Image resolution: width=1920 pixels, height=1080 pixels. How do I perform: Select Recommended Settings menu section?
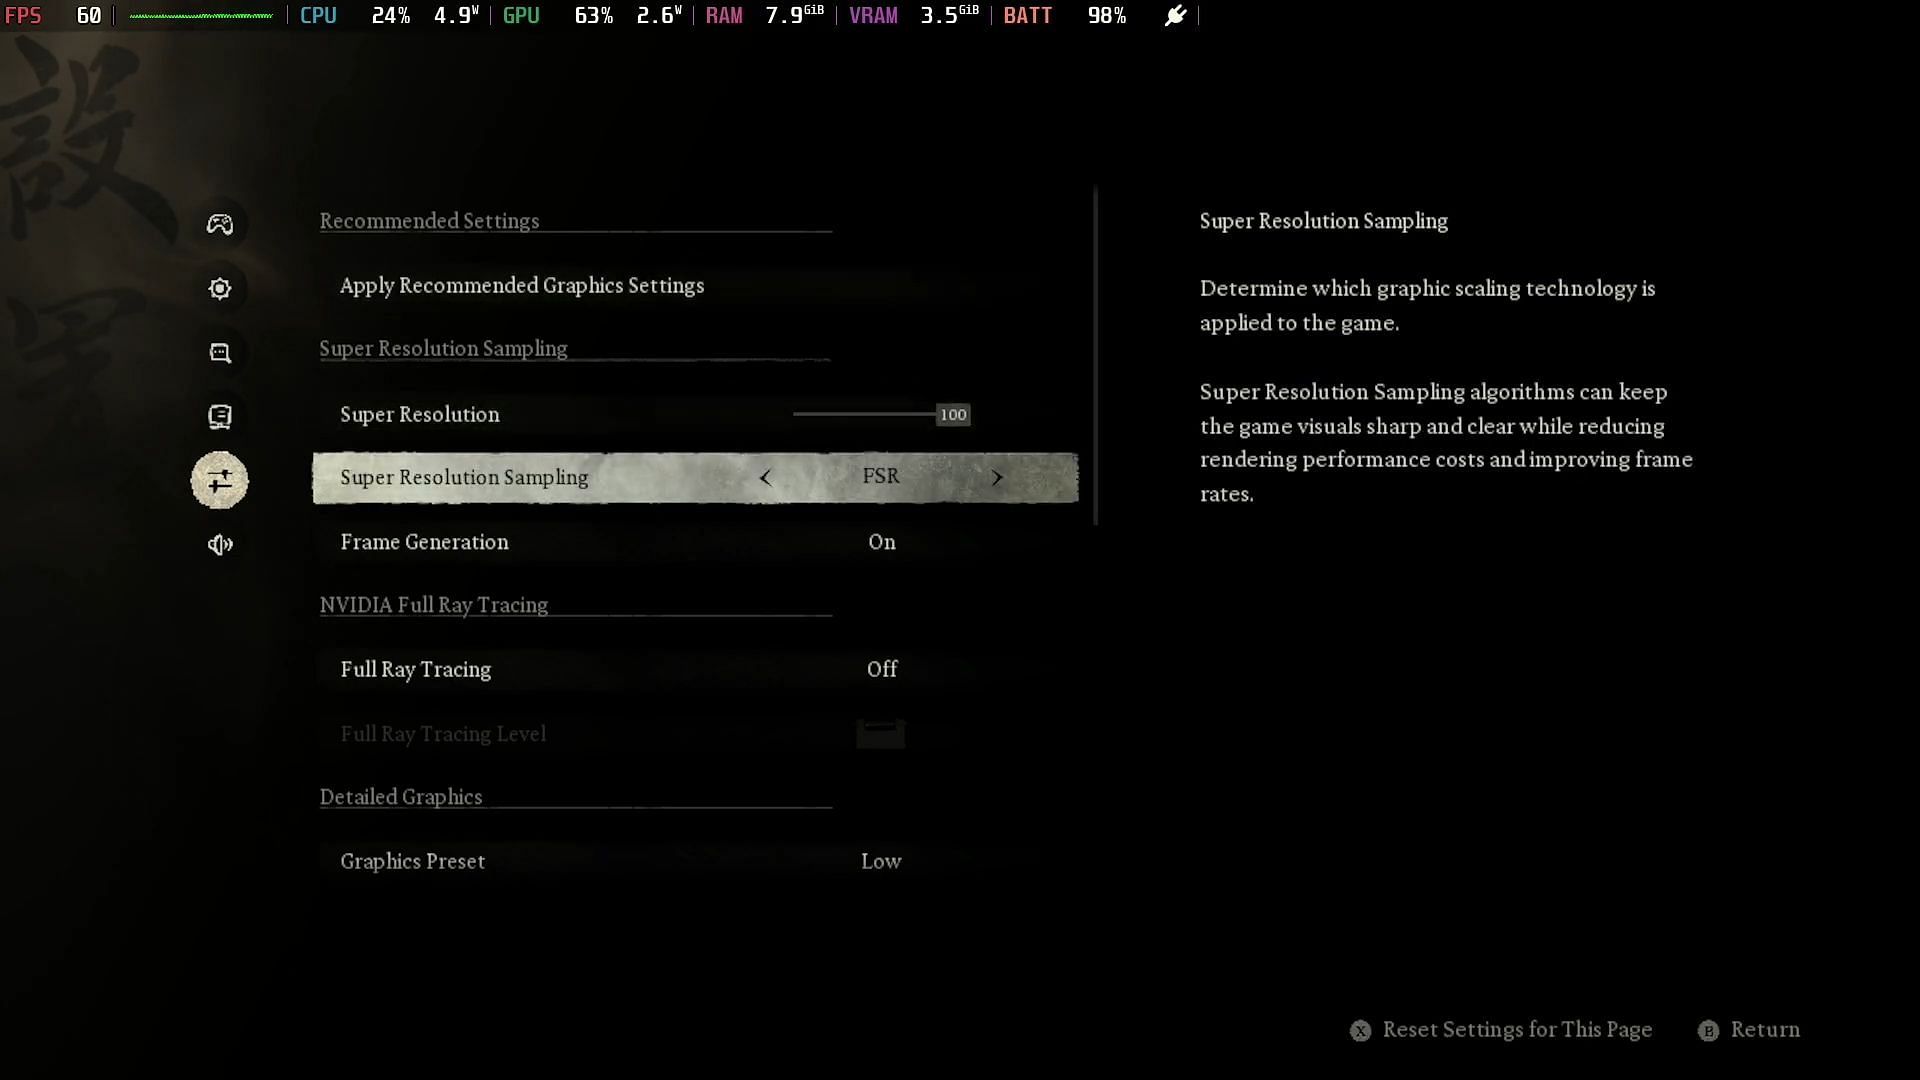pos(429,220)
